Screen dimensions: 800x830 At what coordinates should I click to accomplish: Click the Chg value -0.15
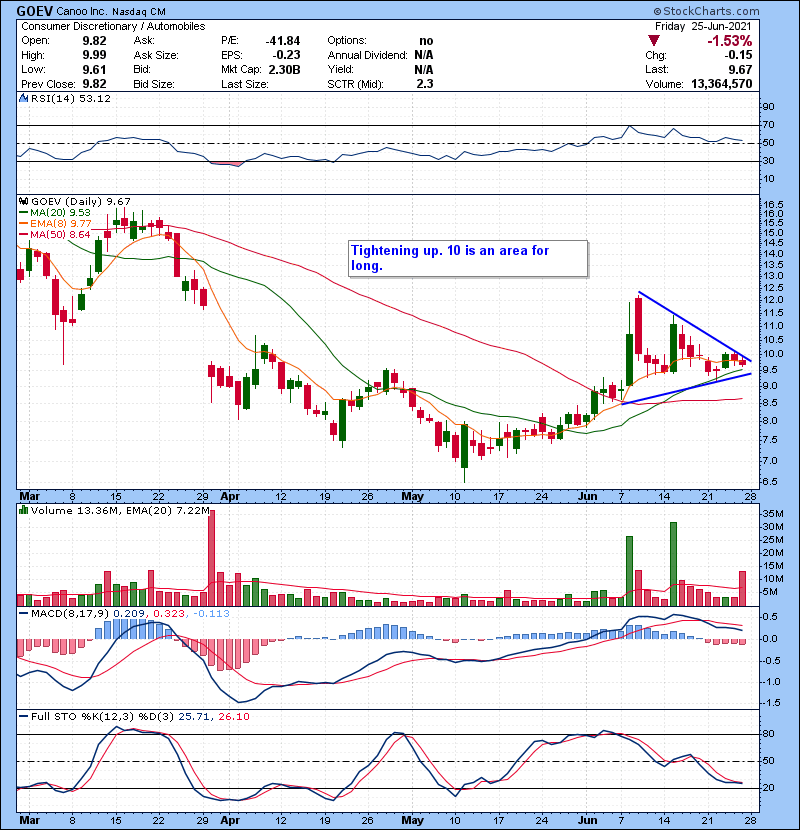coord(738,55)
